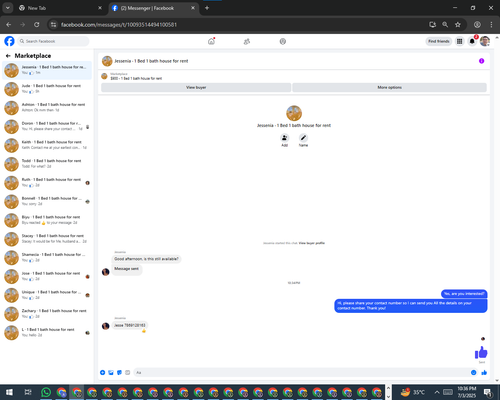The height and width of the screenshot is (400, 500).
Task: Click the Add person icon under Jessenia
Action: point(284,138)
